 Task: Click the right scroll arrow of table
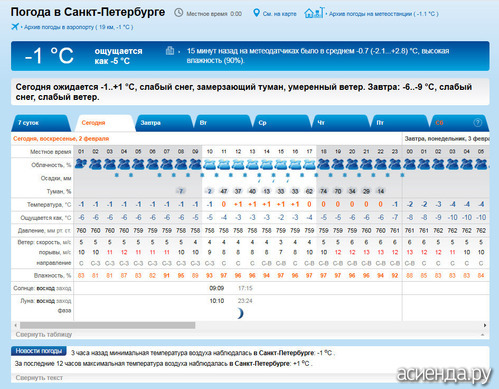[x=485, y=325]
